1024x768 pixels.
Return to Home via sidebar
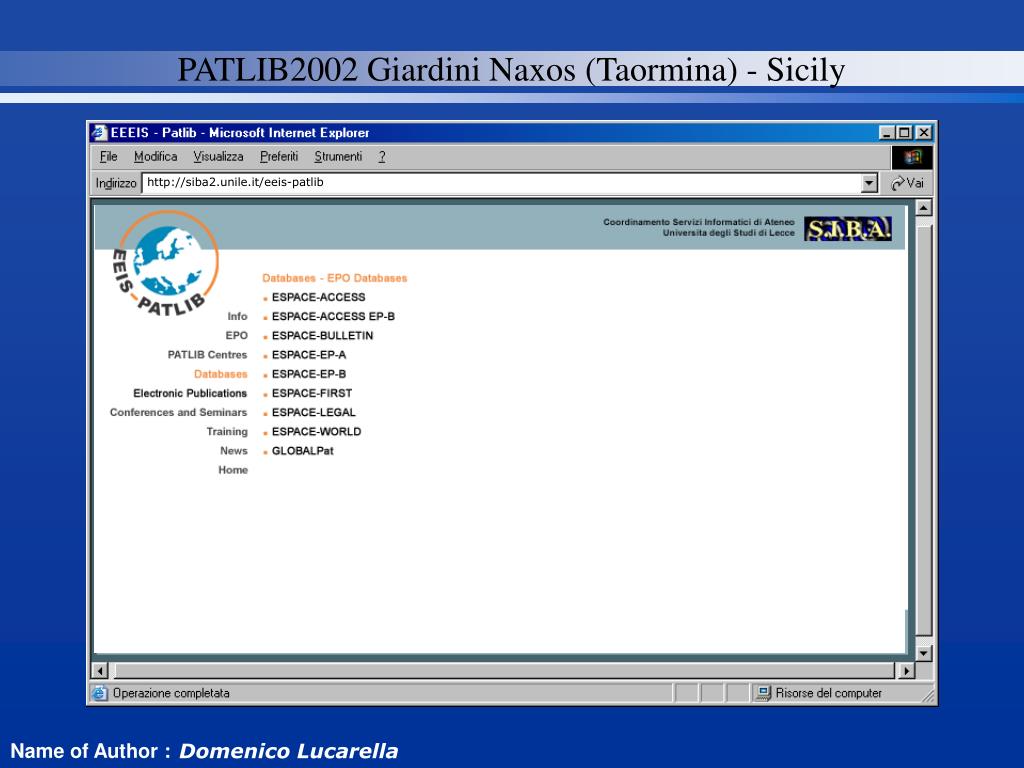[233, 470]
